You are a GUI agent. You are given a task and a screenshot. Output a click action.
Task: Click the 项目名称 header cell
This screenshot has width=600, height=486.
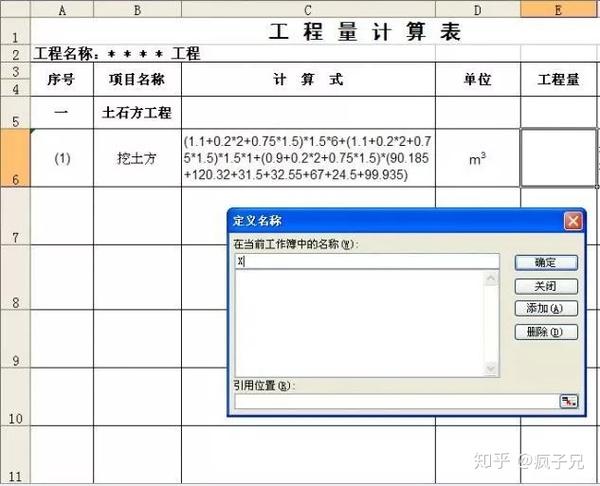coord(137,80)
